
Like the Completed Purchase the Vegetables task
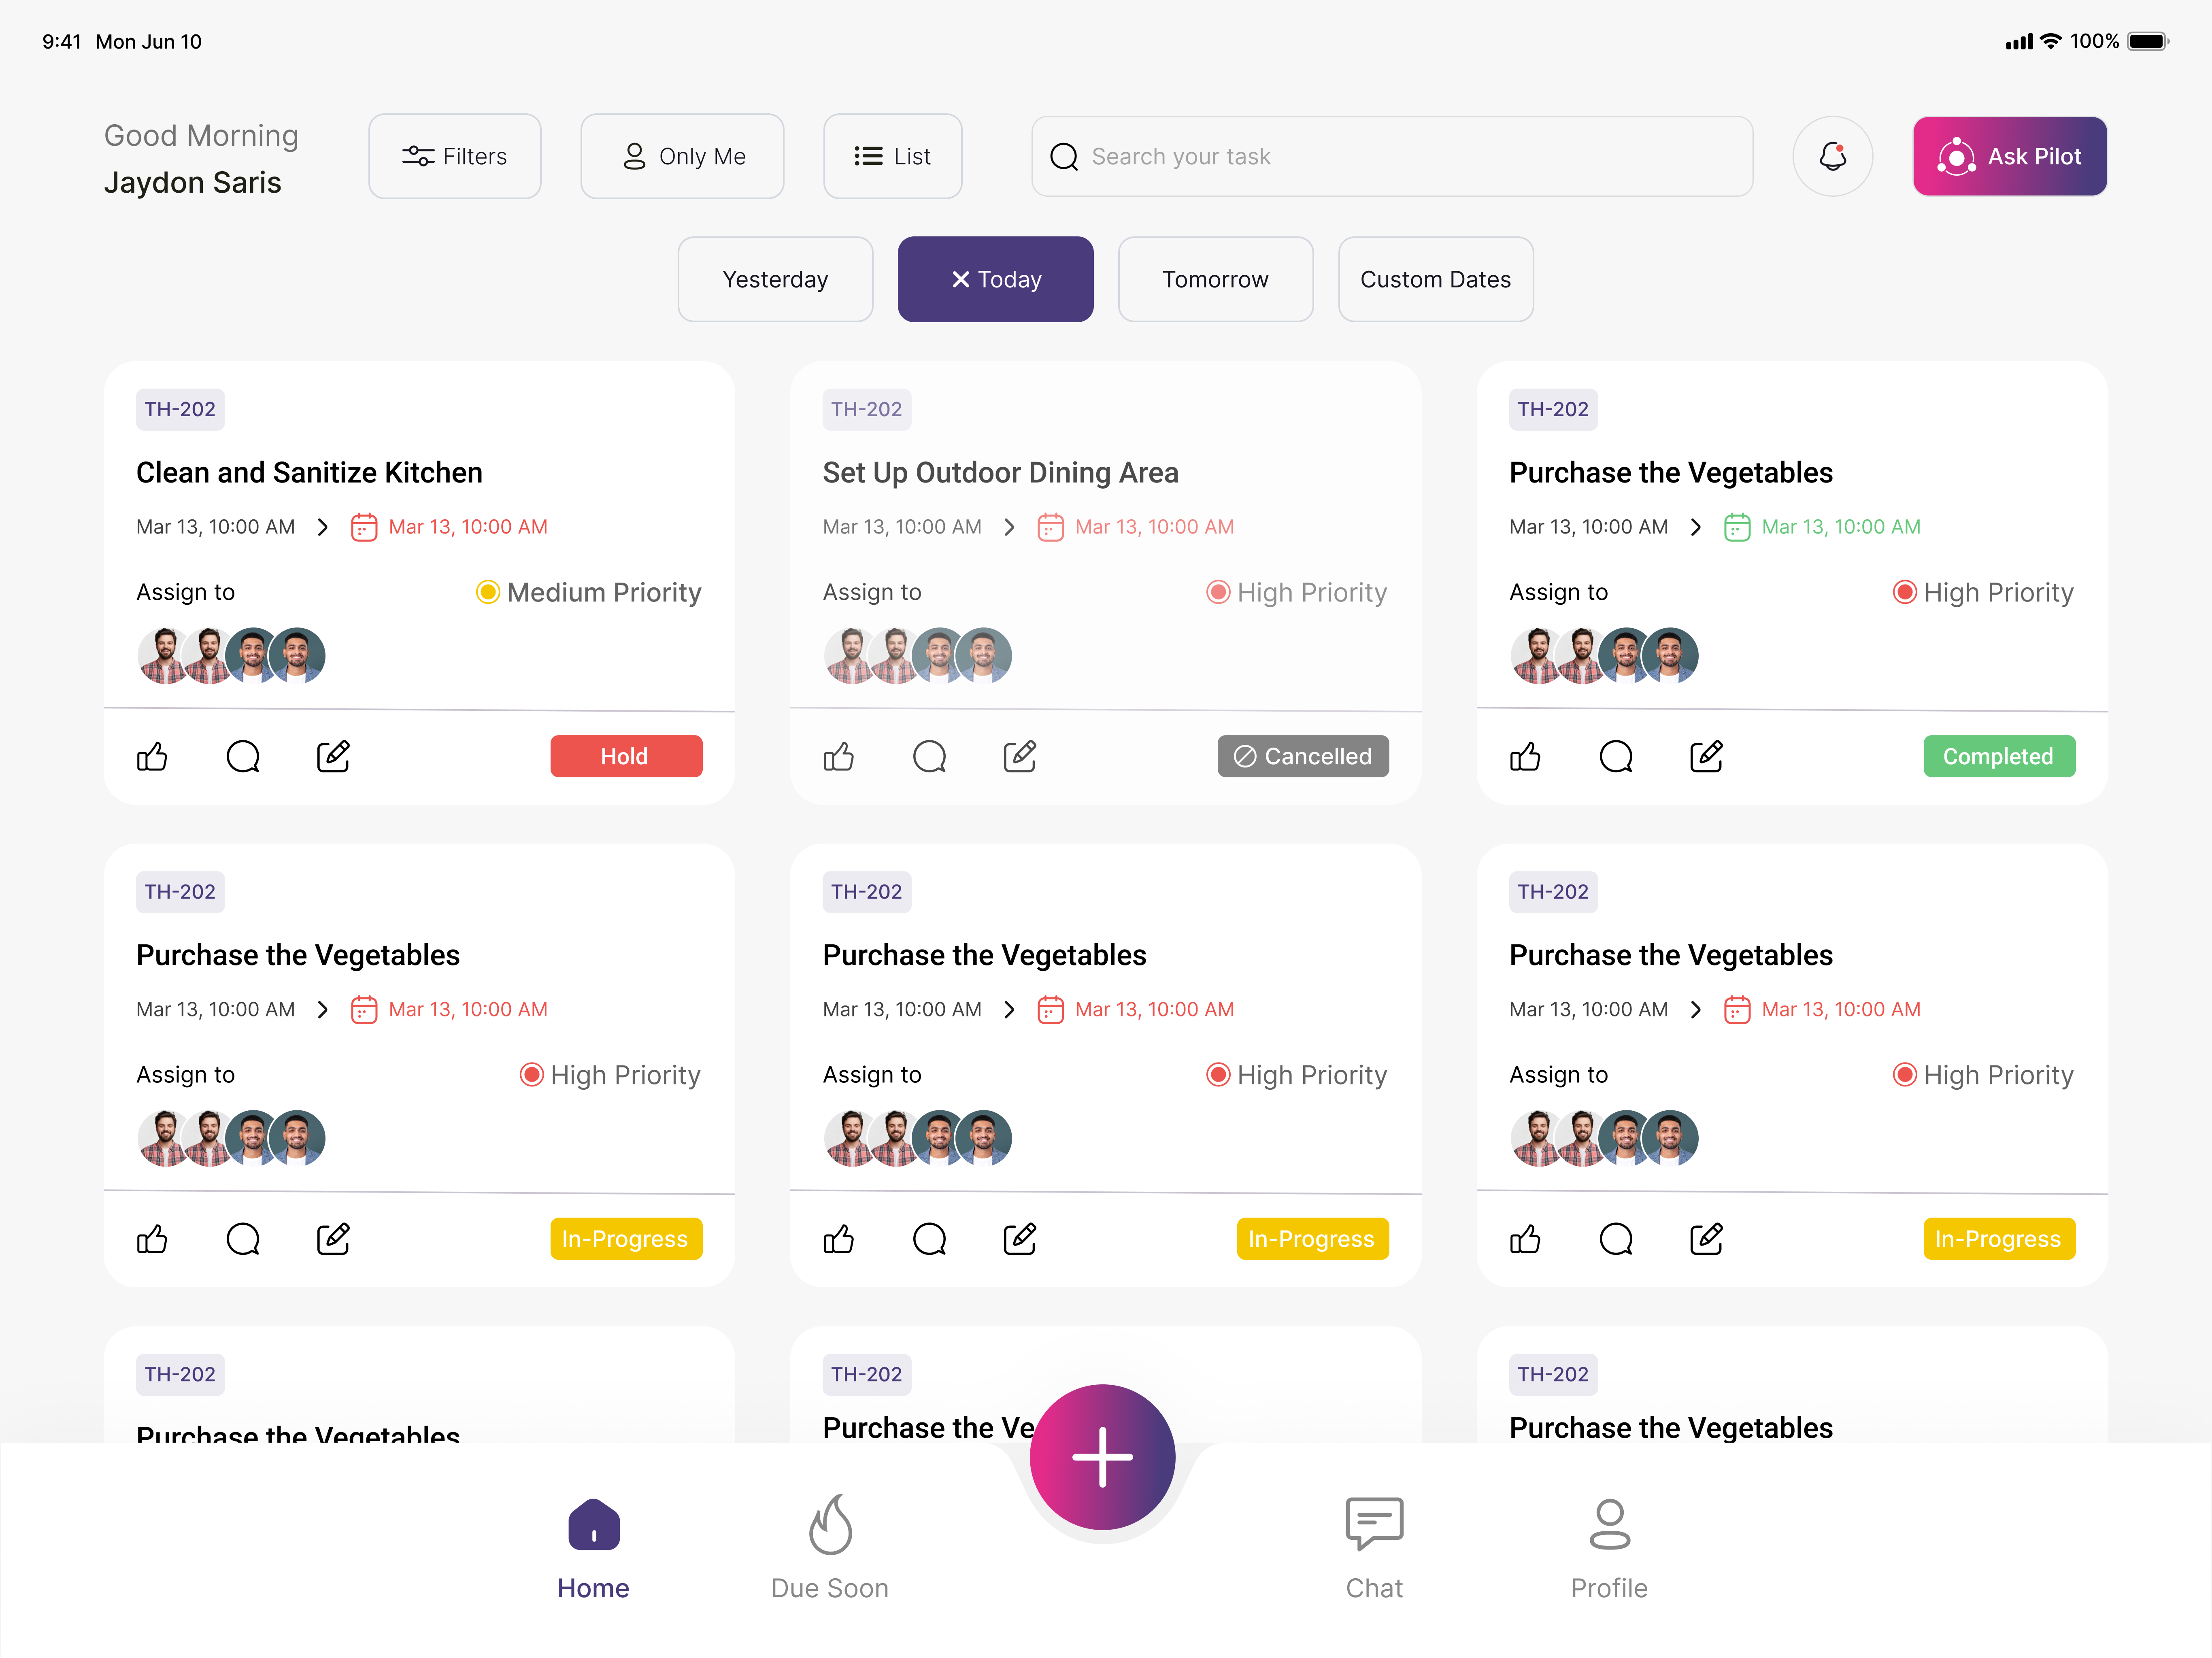(x=1525, y=757)
